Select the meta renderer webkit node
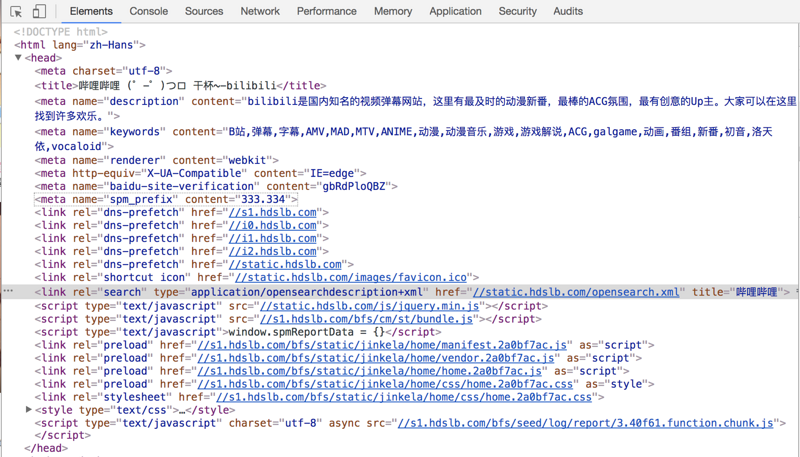This screenshot has width=800, height=457. 157,160
